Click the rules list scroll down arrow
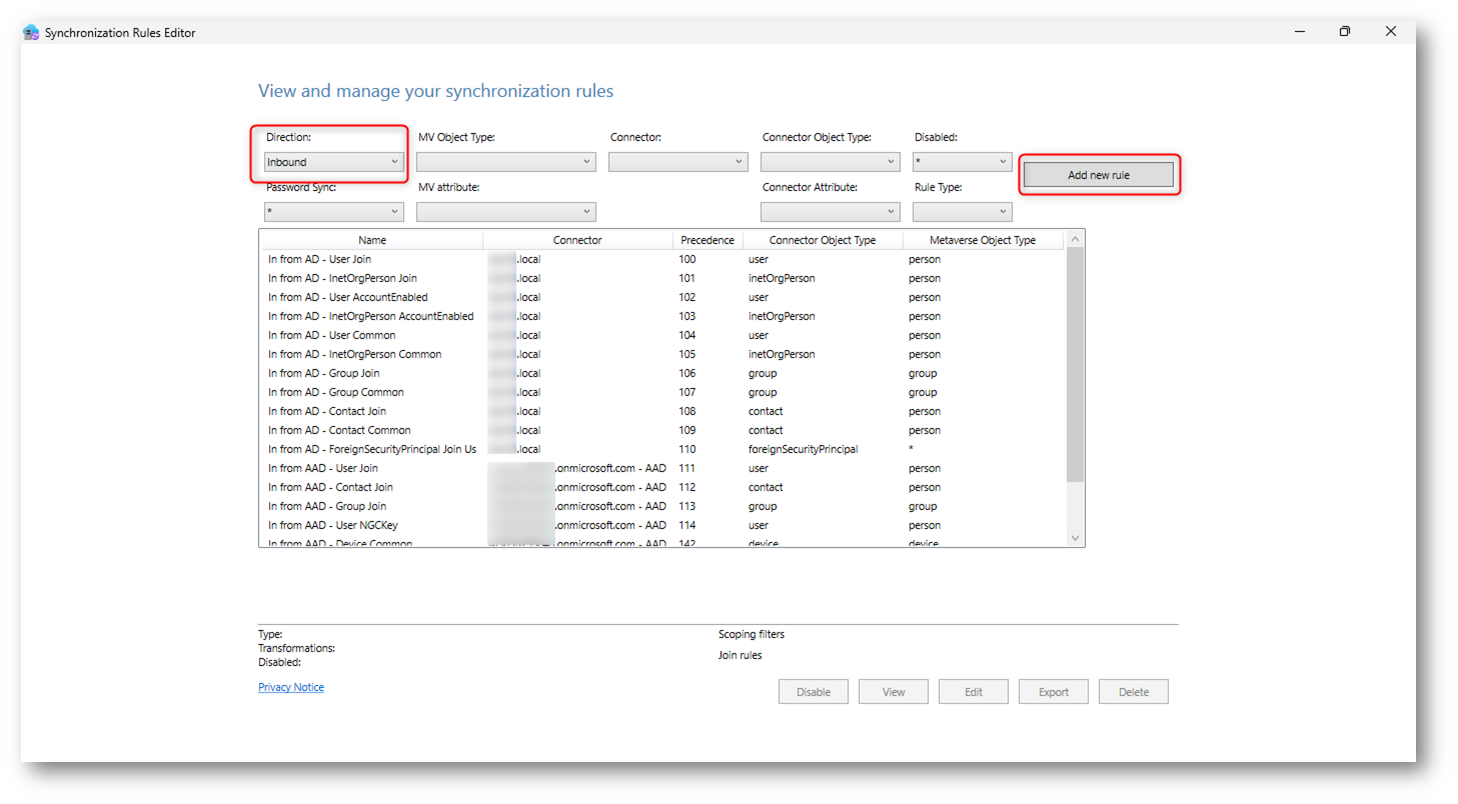The image size is (1458, 804). [1076, 538]
